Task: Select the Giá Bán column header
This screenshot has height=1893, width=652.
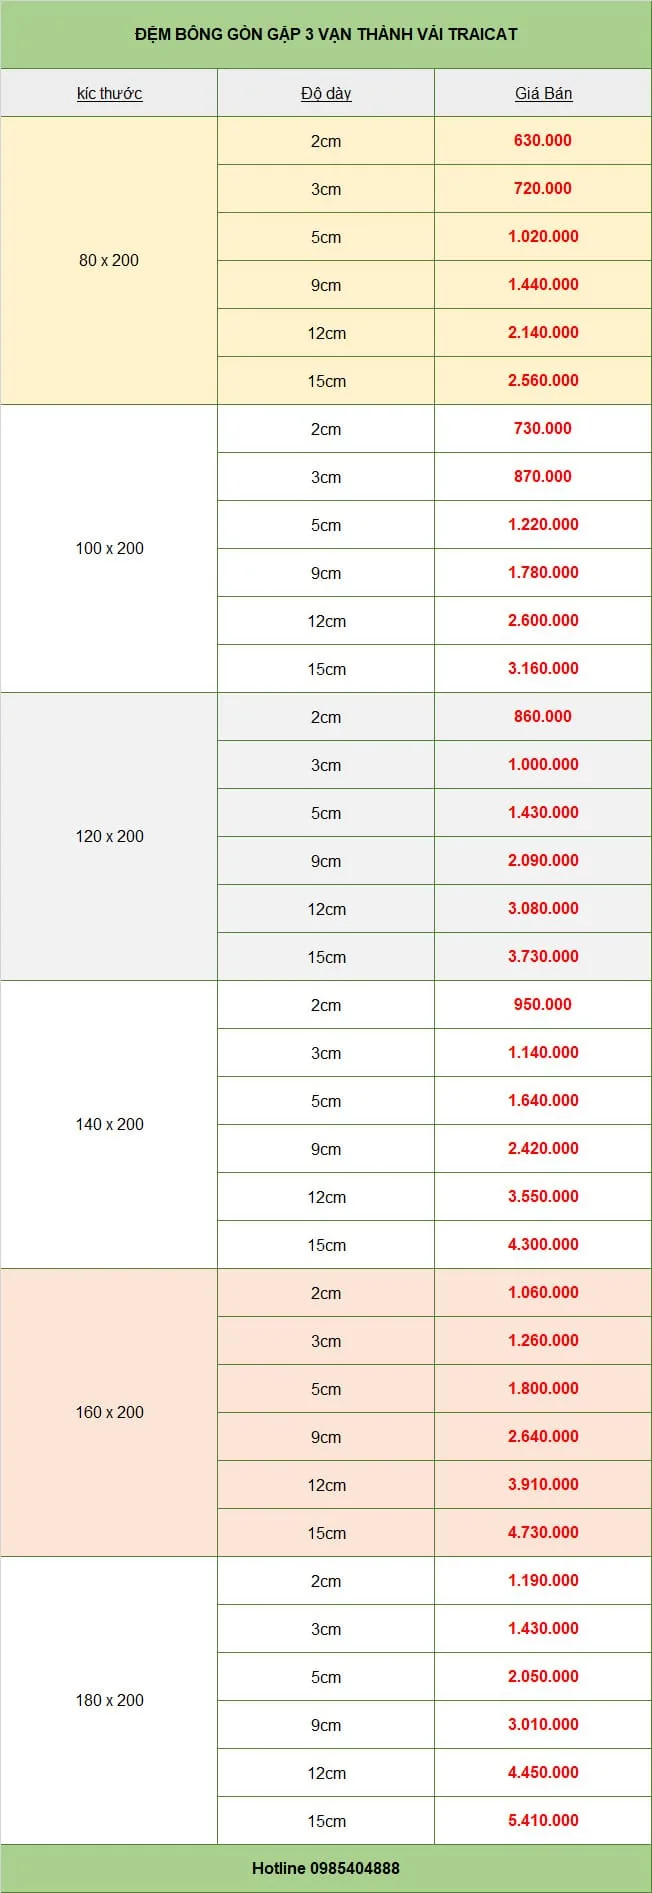Action: tap(543, 93)
